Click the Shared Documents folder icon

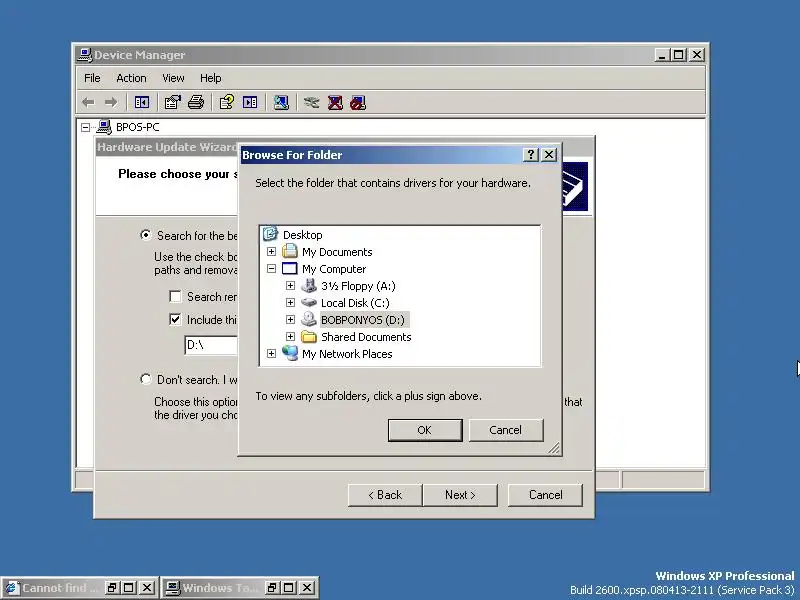pos(309,337)
